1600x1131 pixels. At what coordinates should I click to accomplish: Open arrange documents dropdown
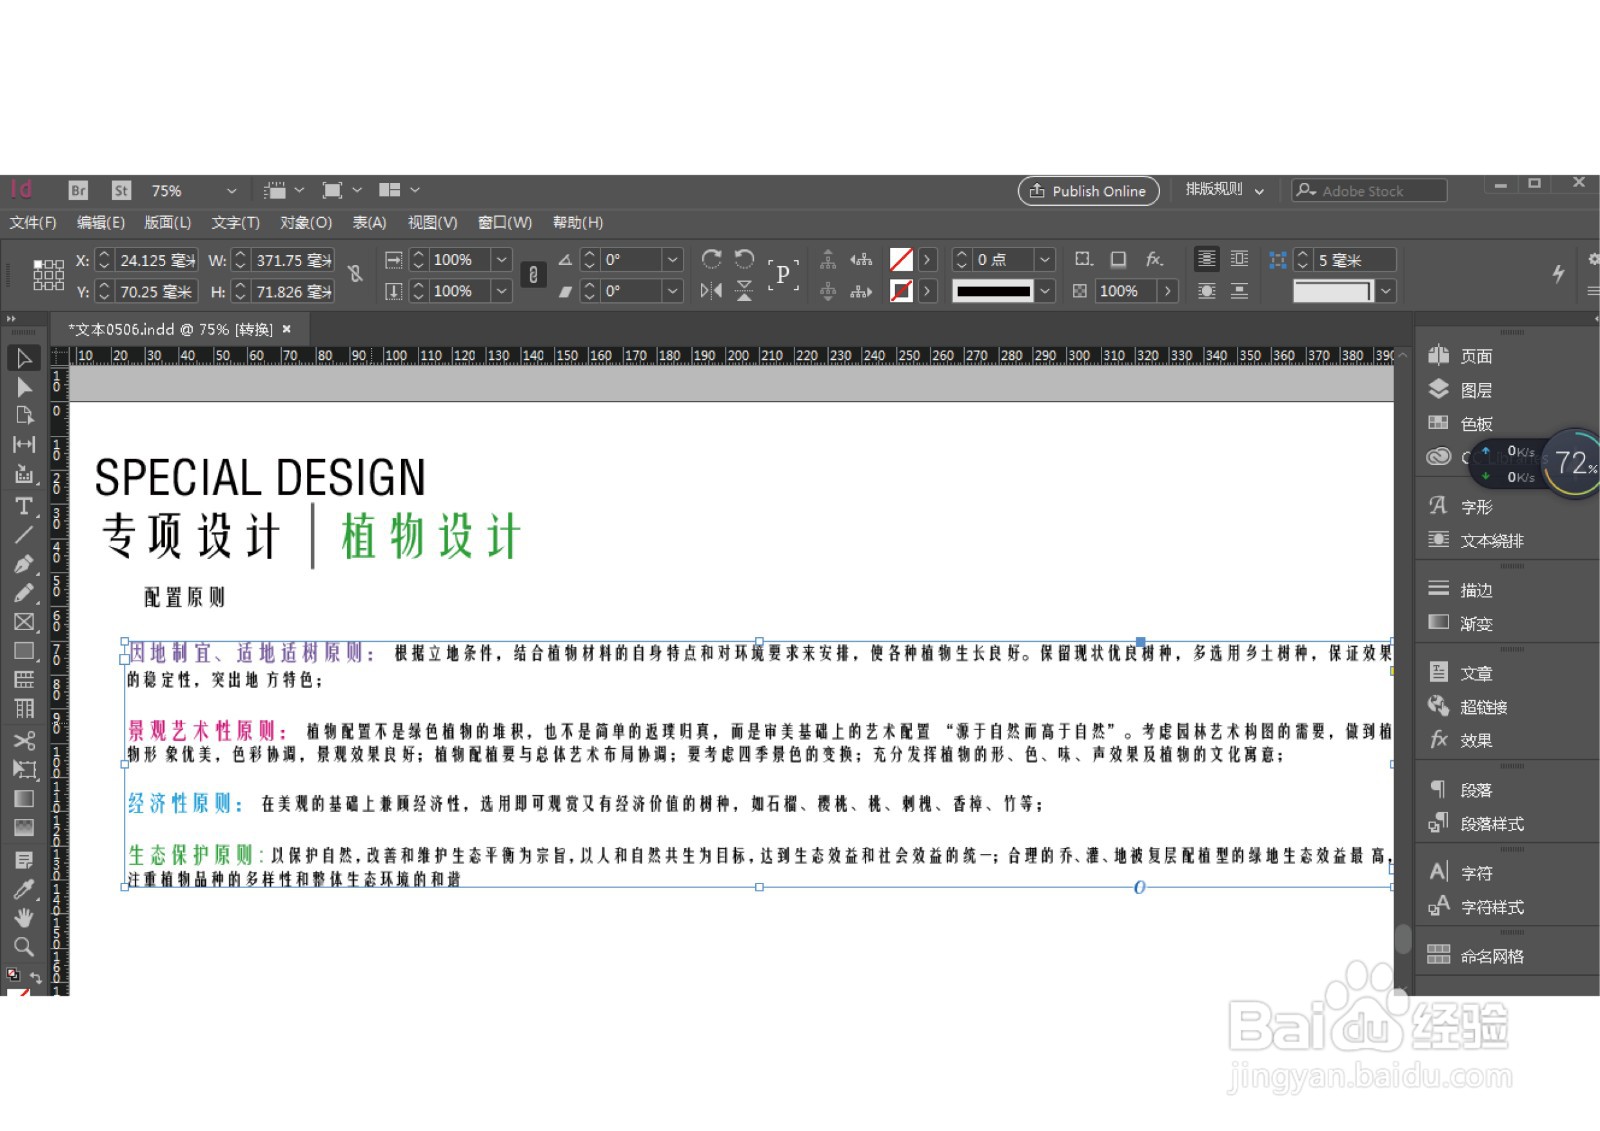(x=400, y=190)
